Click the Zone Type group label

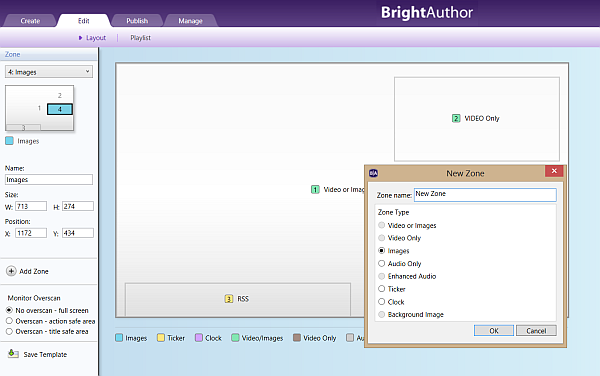[x=393, y=212]
